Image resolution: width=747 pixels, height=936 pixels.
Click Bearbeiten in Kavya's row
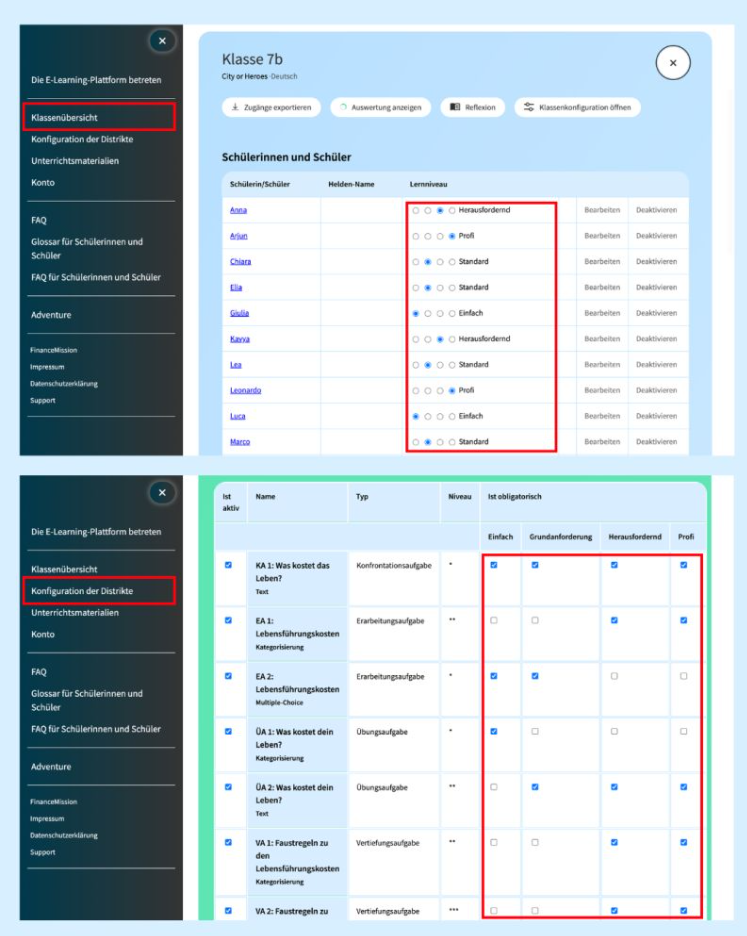[x=602, y=339]
